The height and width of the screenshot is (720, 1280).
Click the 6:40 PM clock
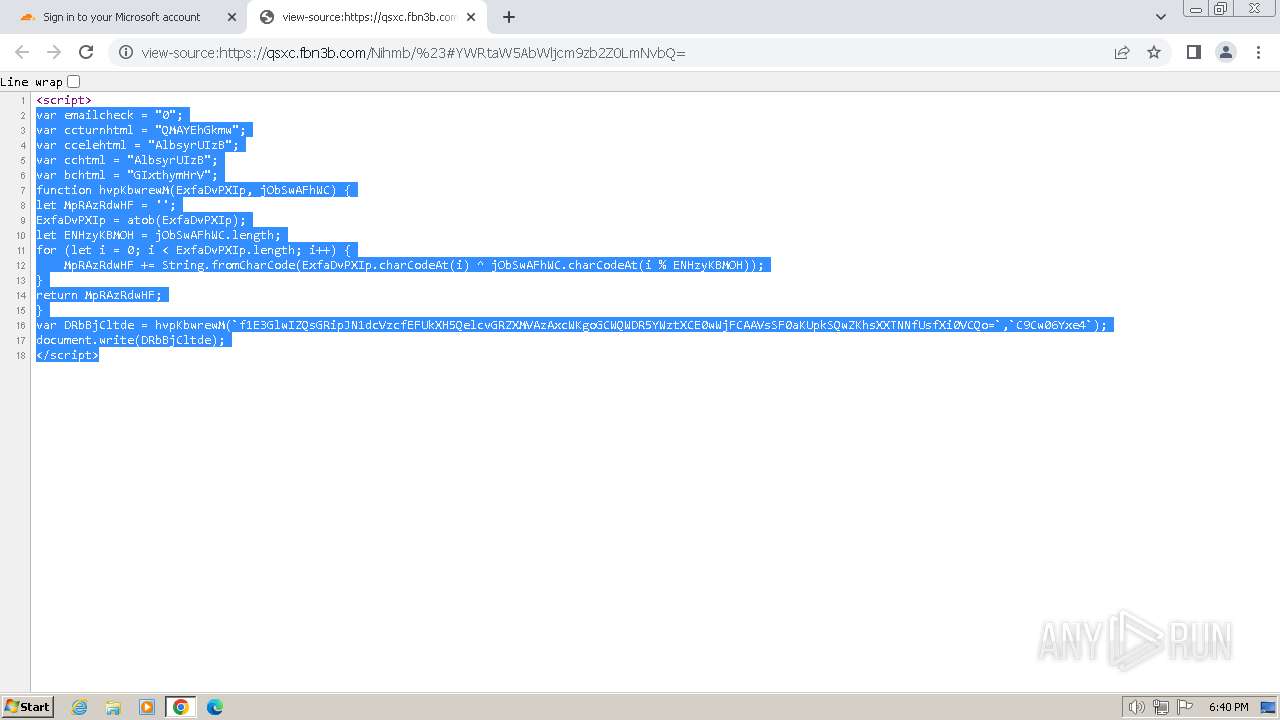pos(1228,707)
